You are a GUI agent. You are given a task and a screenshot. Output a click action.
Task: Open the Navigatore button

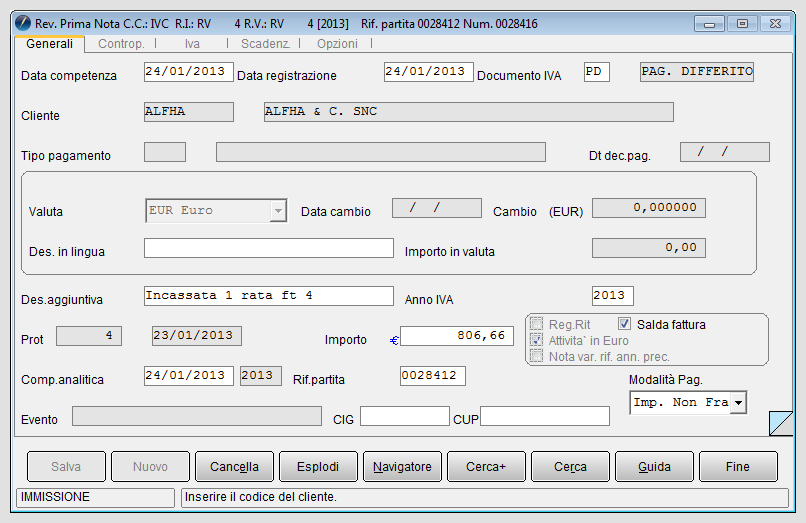[x=402, y=466]
